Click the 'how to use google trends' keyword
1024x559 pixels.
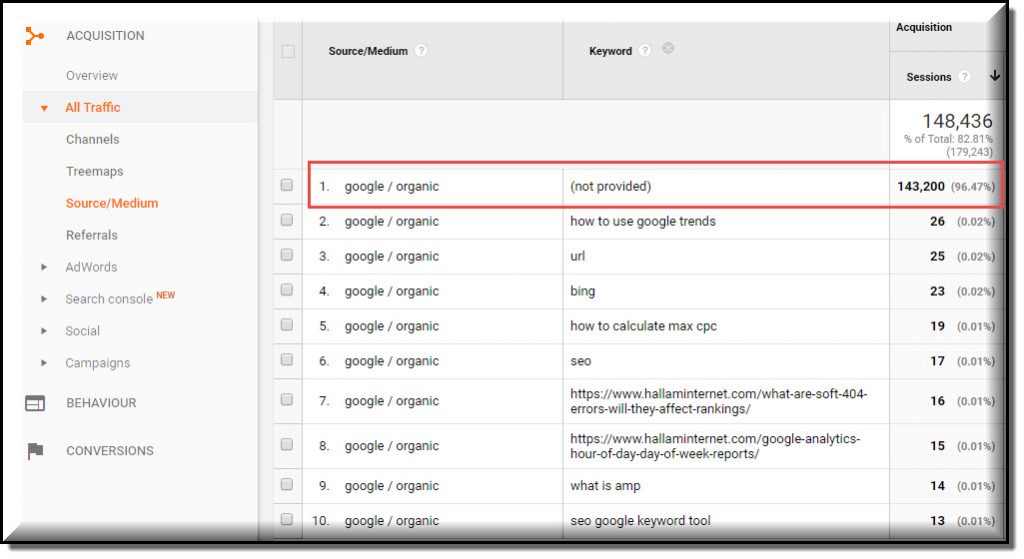[x=643, y=221]
